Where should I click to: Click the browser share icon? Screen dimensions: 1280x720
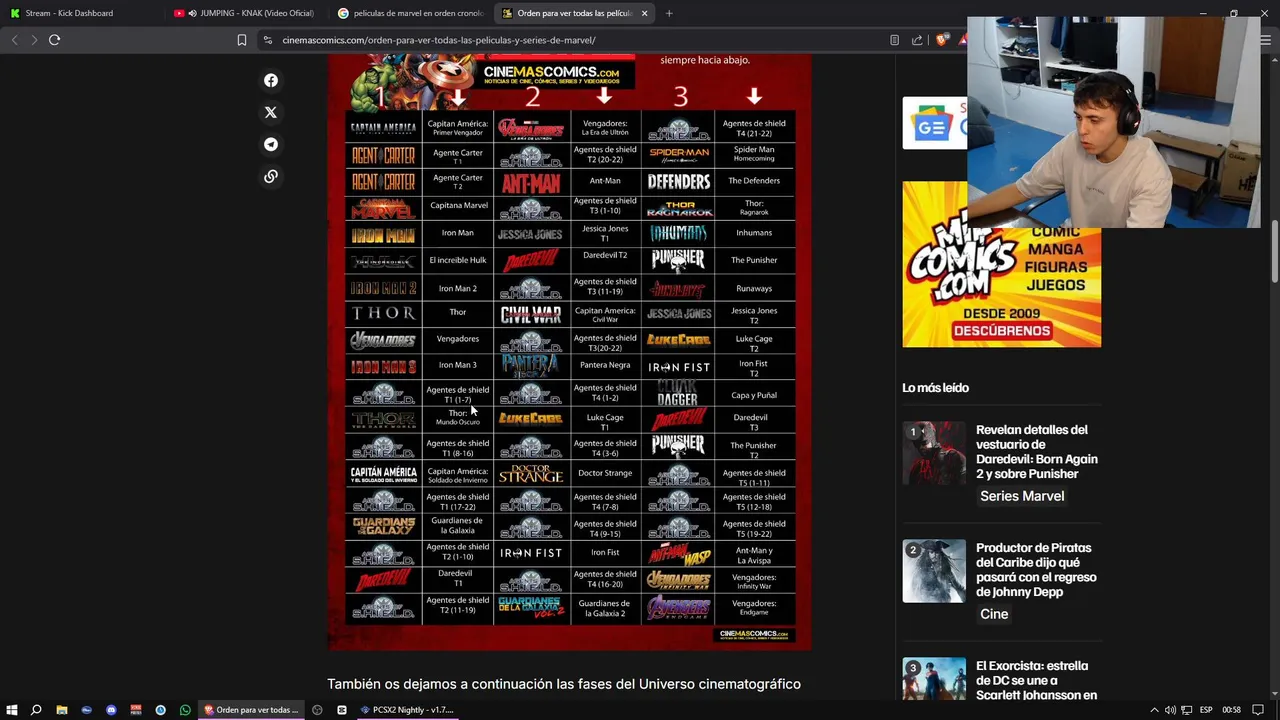917,40
